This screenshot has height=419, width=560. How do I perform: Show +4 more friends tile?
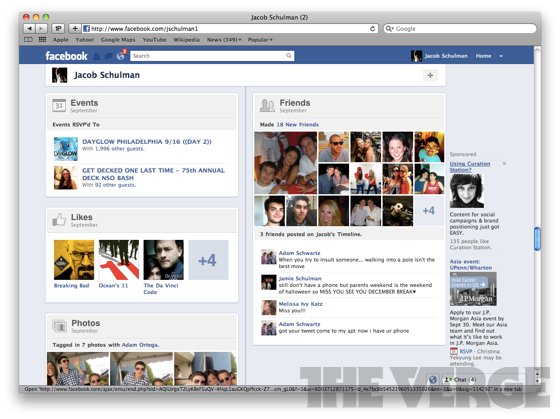pyautogui.click(x=429, y=211)
